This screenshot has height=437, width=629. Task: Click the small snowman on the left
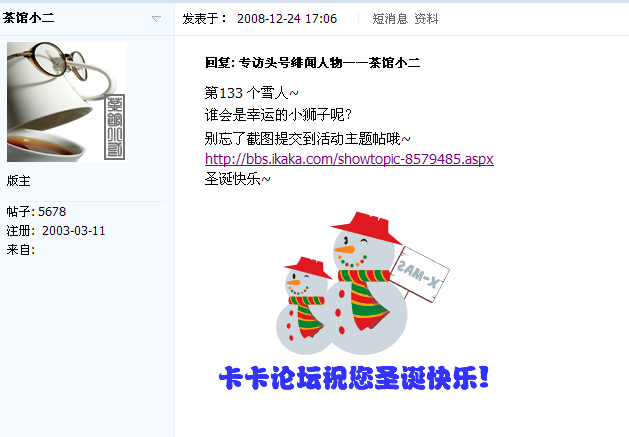[306, 305]
